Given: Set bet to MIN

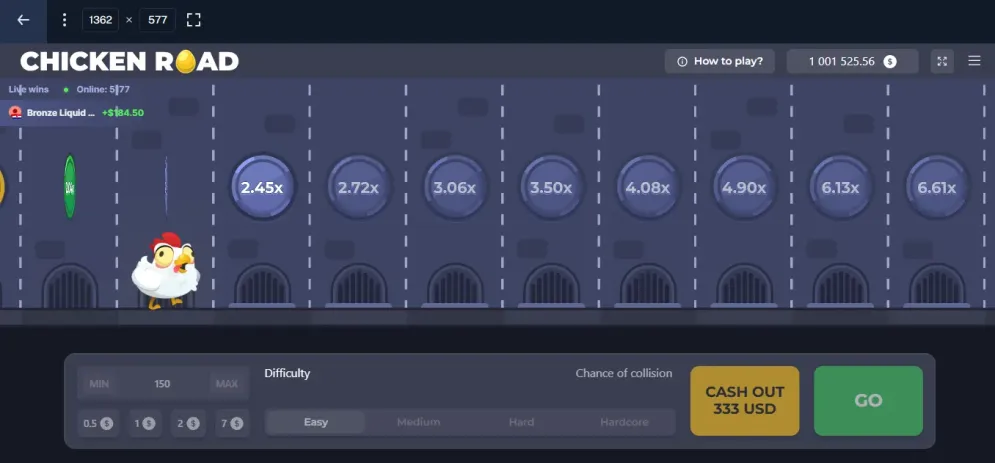Looking at the screenshot, I should [x=99, y=384].
